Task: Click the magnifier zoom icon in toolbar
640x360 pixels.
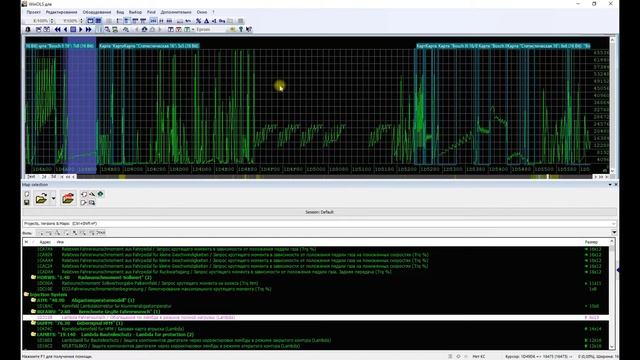Action: 107,29
